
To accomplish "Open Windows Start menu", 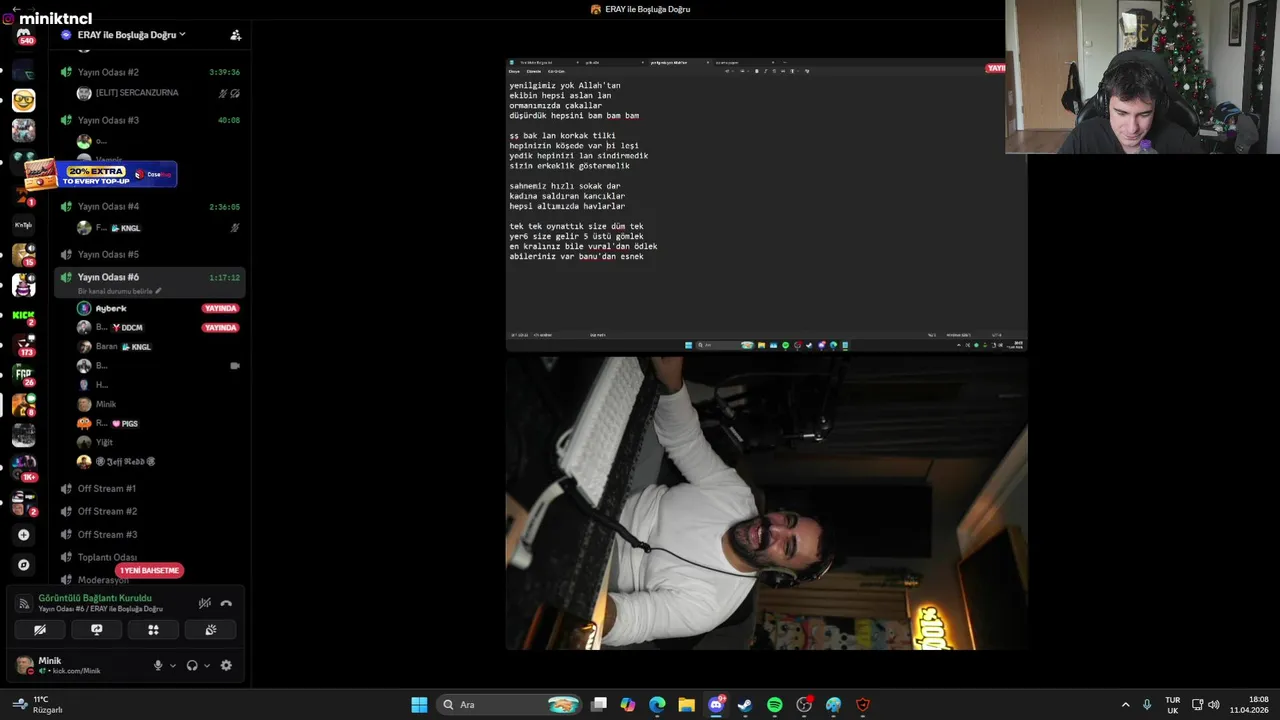I will coord(419,705).
